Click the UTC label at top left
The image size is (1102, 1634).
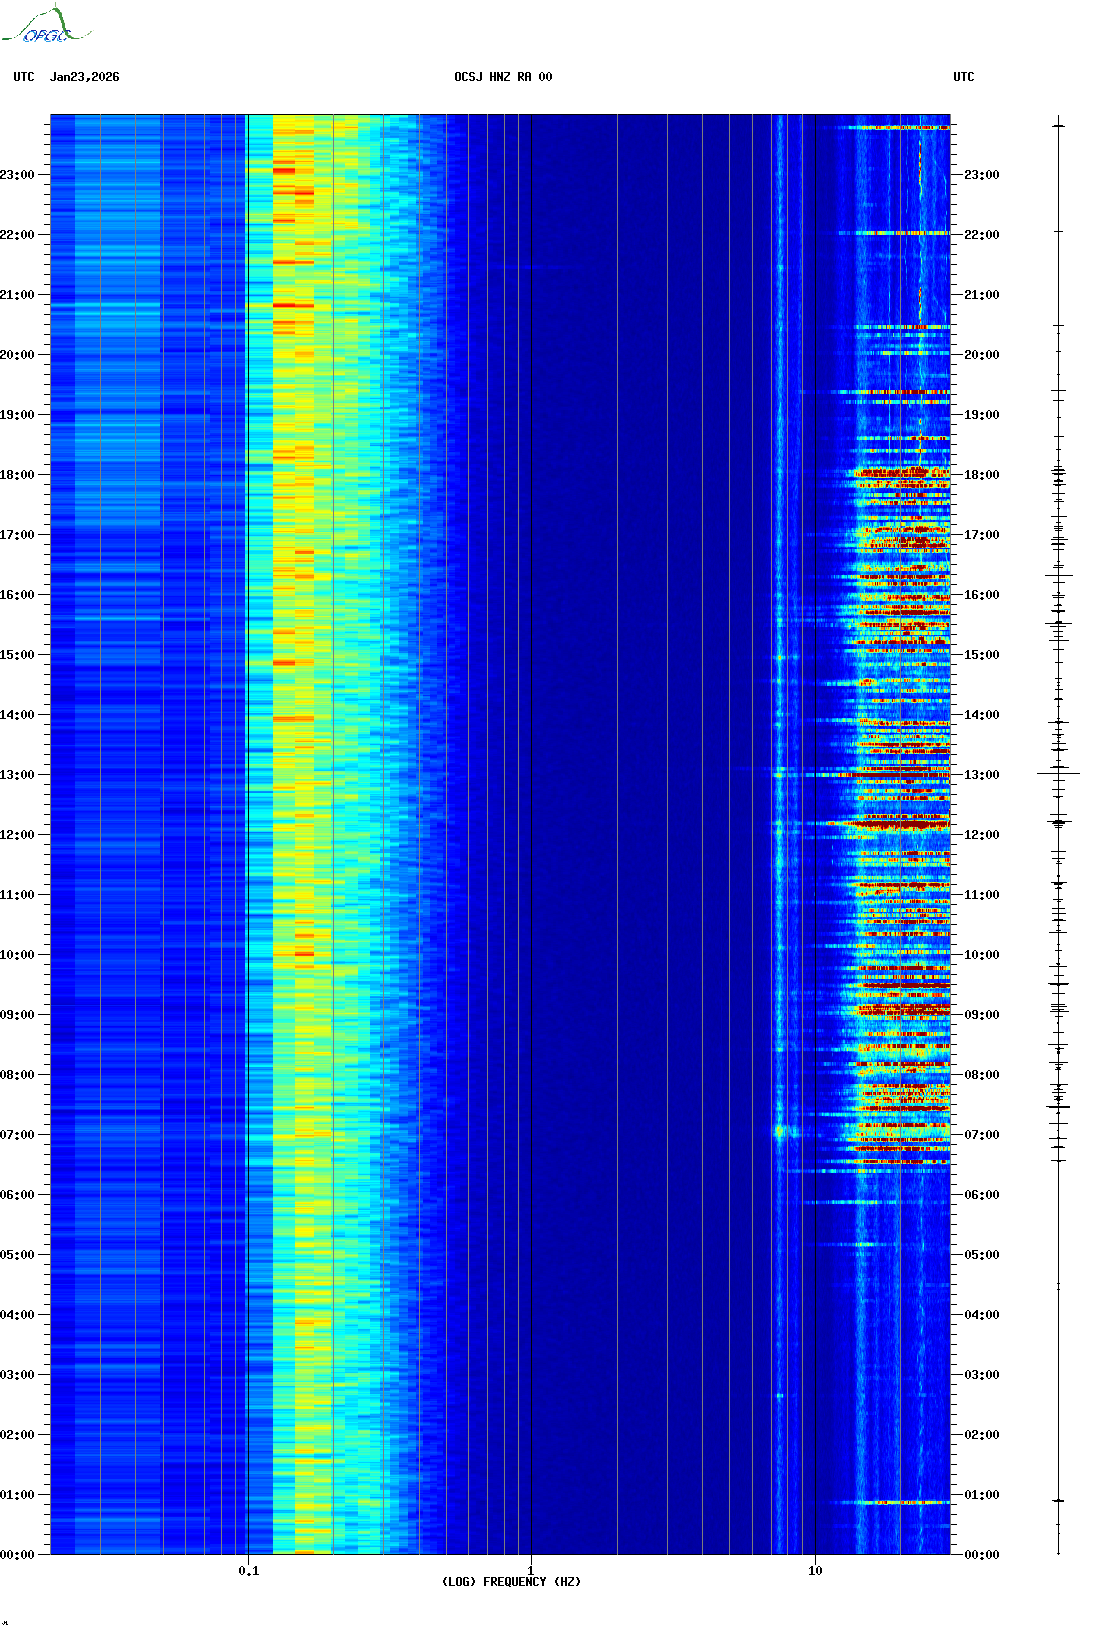[x=24, y=77]
